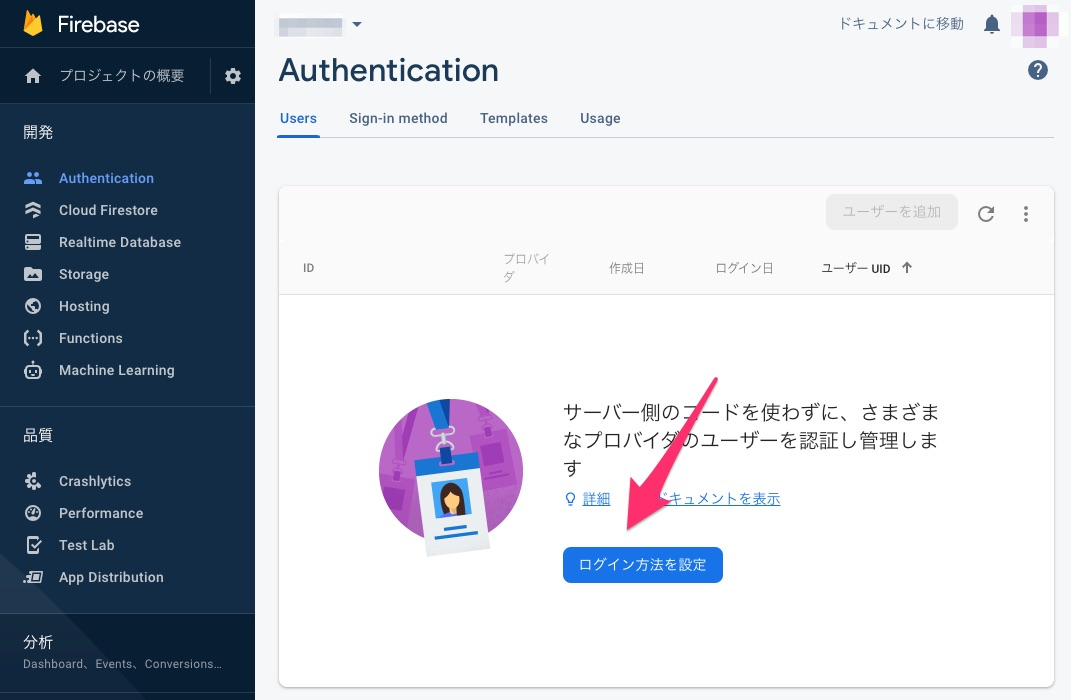Expand the 分析 section
This screenshot has height=700, width=1071.
127,652
